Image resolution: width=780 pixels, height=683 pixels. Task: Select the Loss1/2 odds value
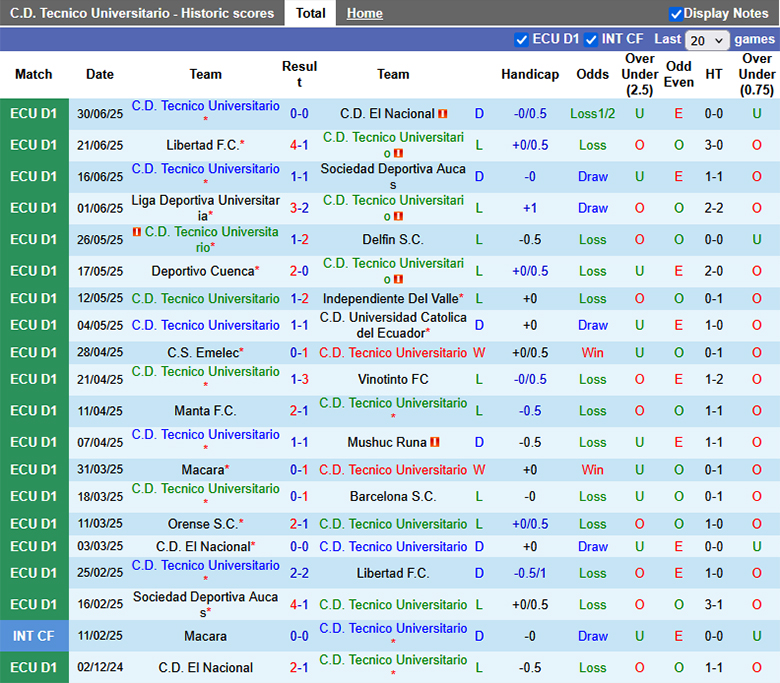point(592,114)
